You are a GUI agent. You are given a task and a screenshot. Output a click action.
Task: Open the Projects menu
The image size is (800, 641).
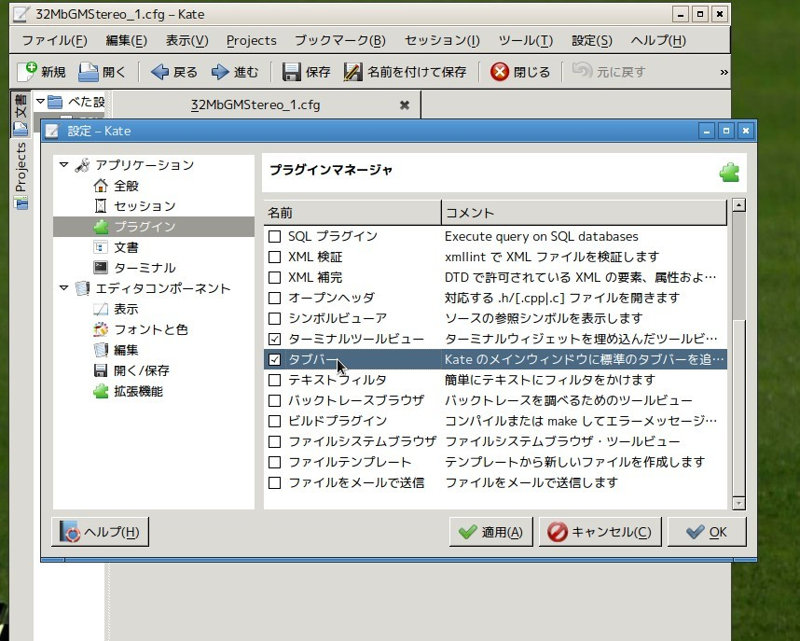(252, 40)
